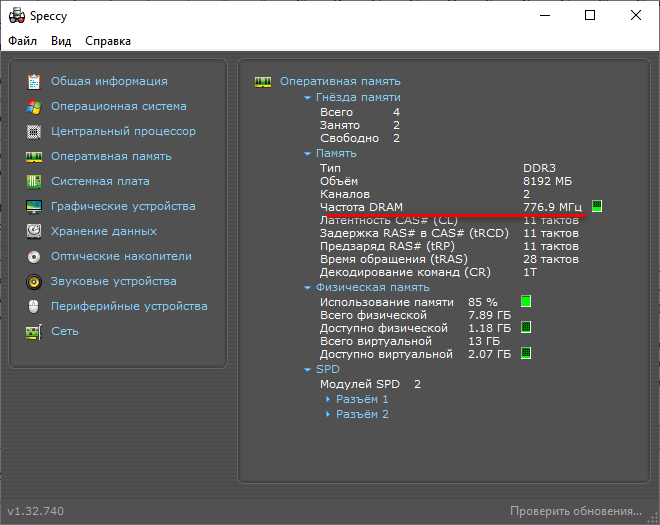Click the RAM icon in the Оперативная память header

(x=263, y=82)
